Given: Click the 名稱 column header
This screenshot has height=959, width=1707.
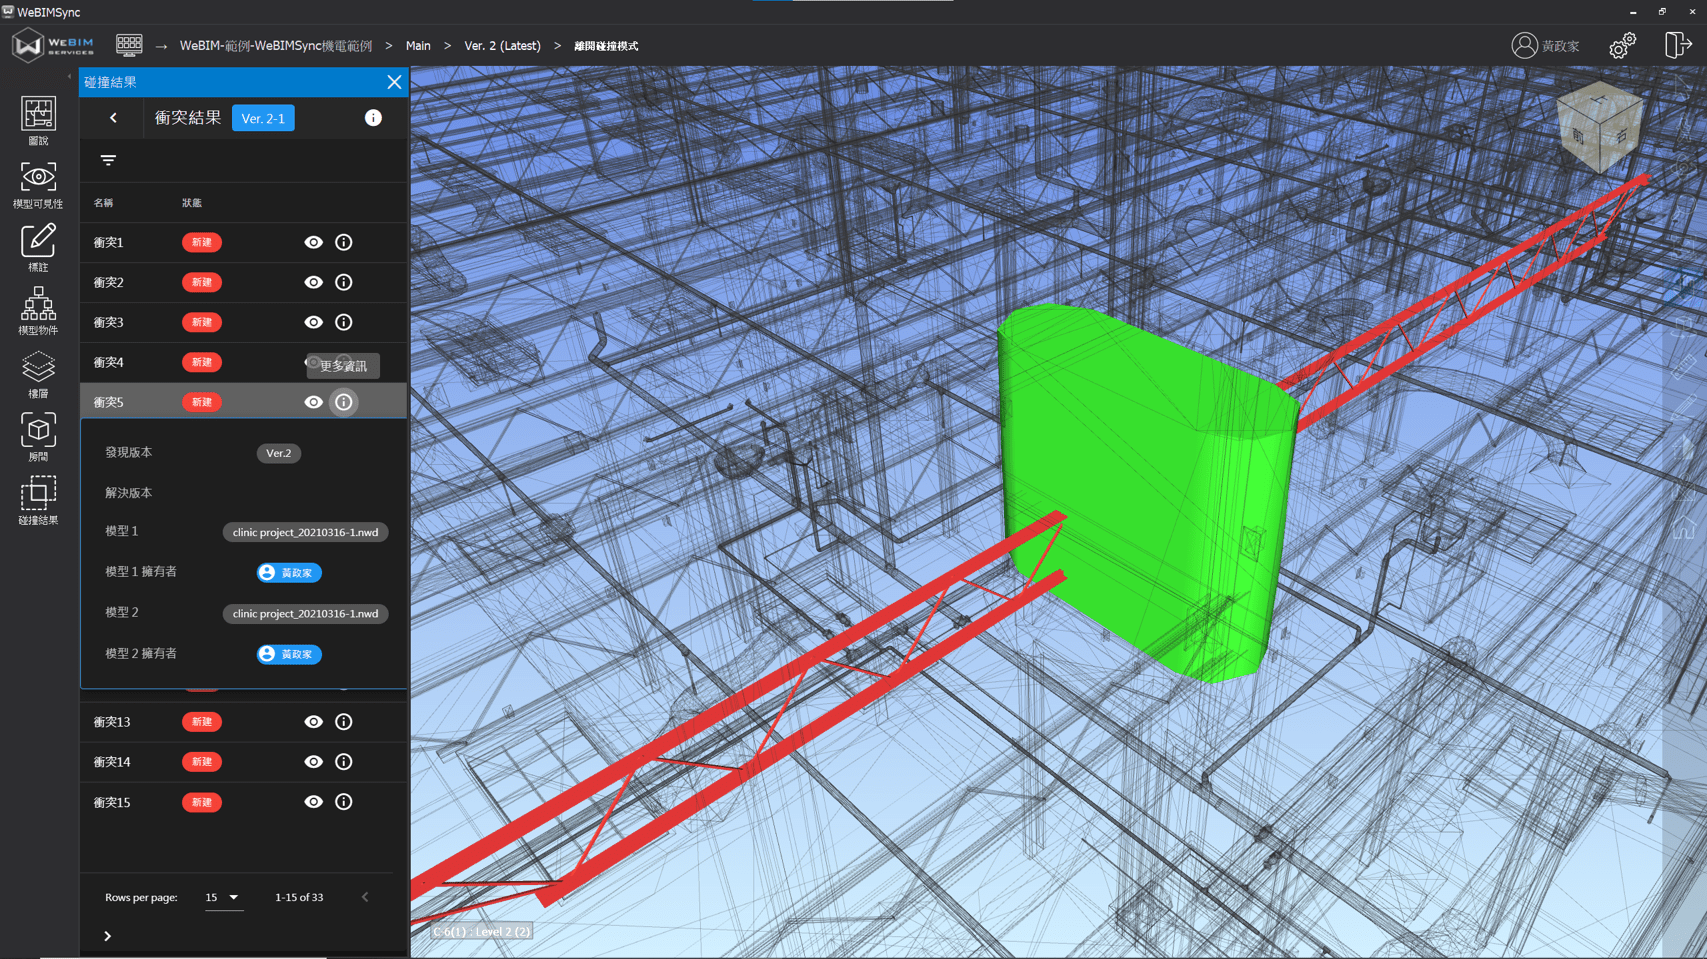Looking at the screenshot, I should point(103,203).
